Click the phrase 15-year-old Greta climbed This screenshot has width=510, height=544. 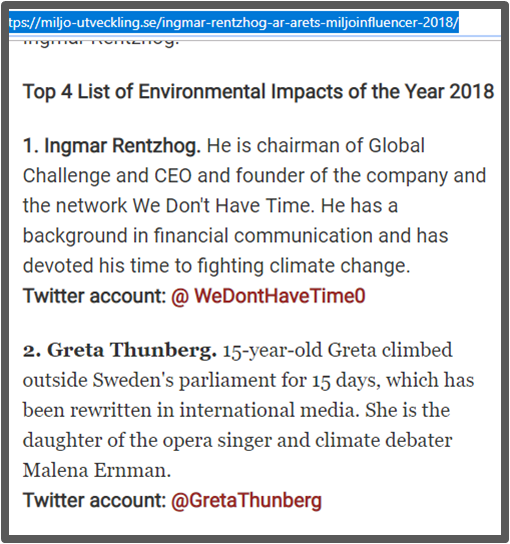(337, 350)
